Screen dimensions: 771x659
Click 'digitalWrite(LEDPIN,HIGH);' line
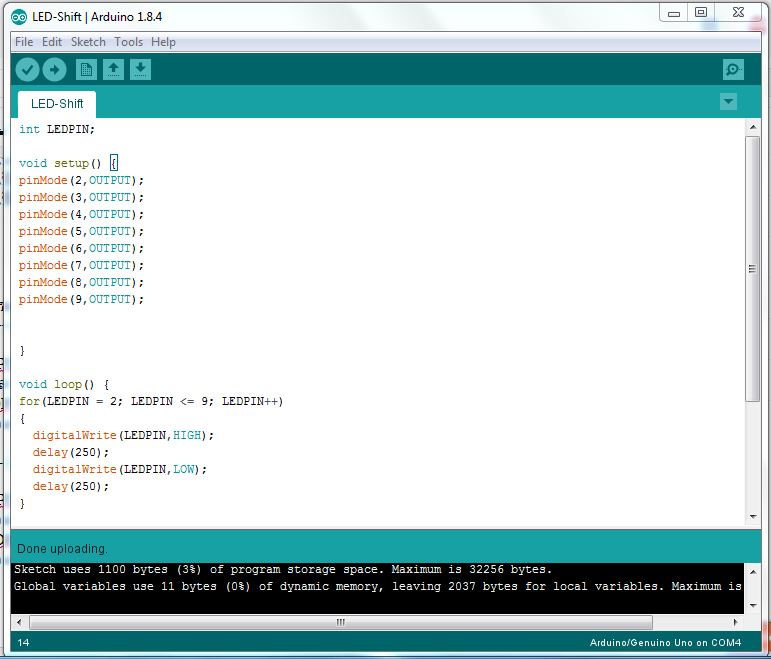click(x=123, y=436)
